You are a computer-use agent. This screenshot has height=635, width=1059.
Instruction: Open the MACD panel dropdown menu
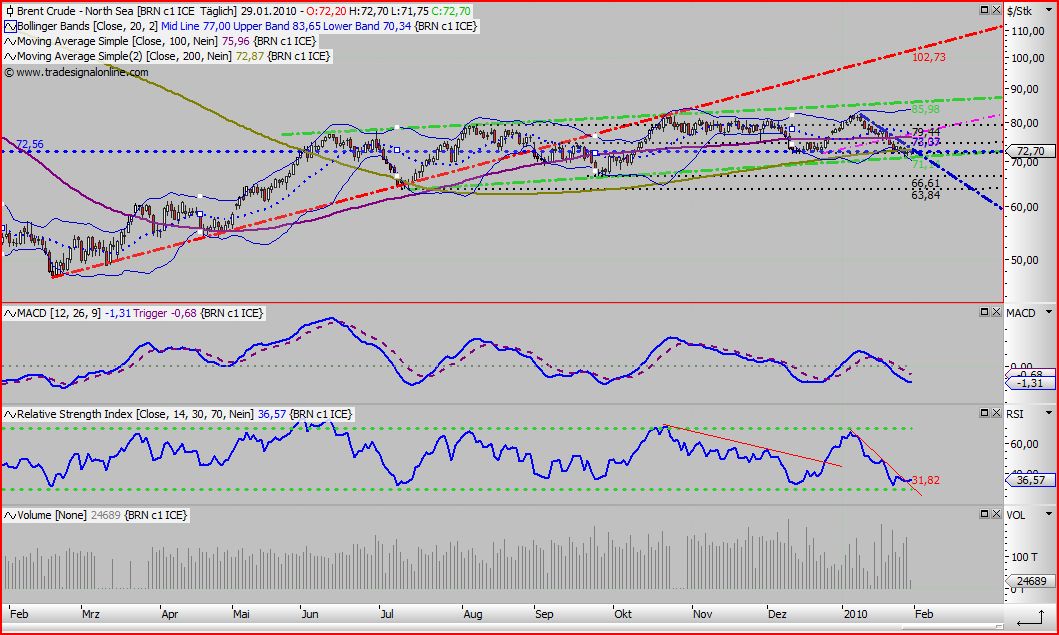1048,312
